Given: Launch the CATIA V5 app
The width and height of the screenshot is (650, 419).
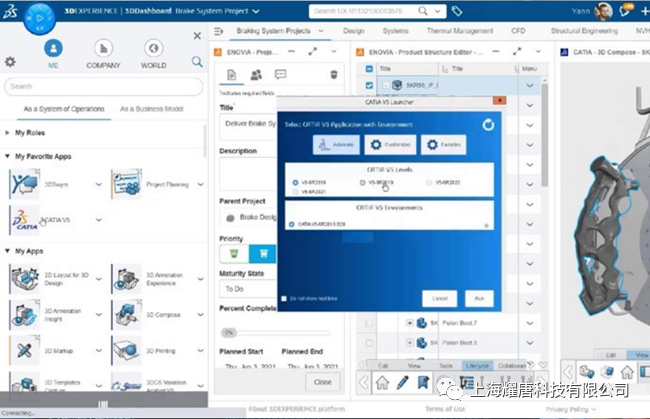Looking at the screenshot, I should pos(25,220).
